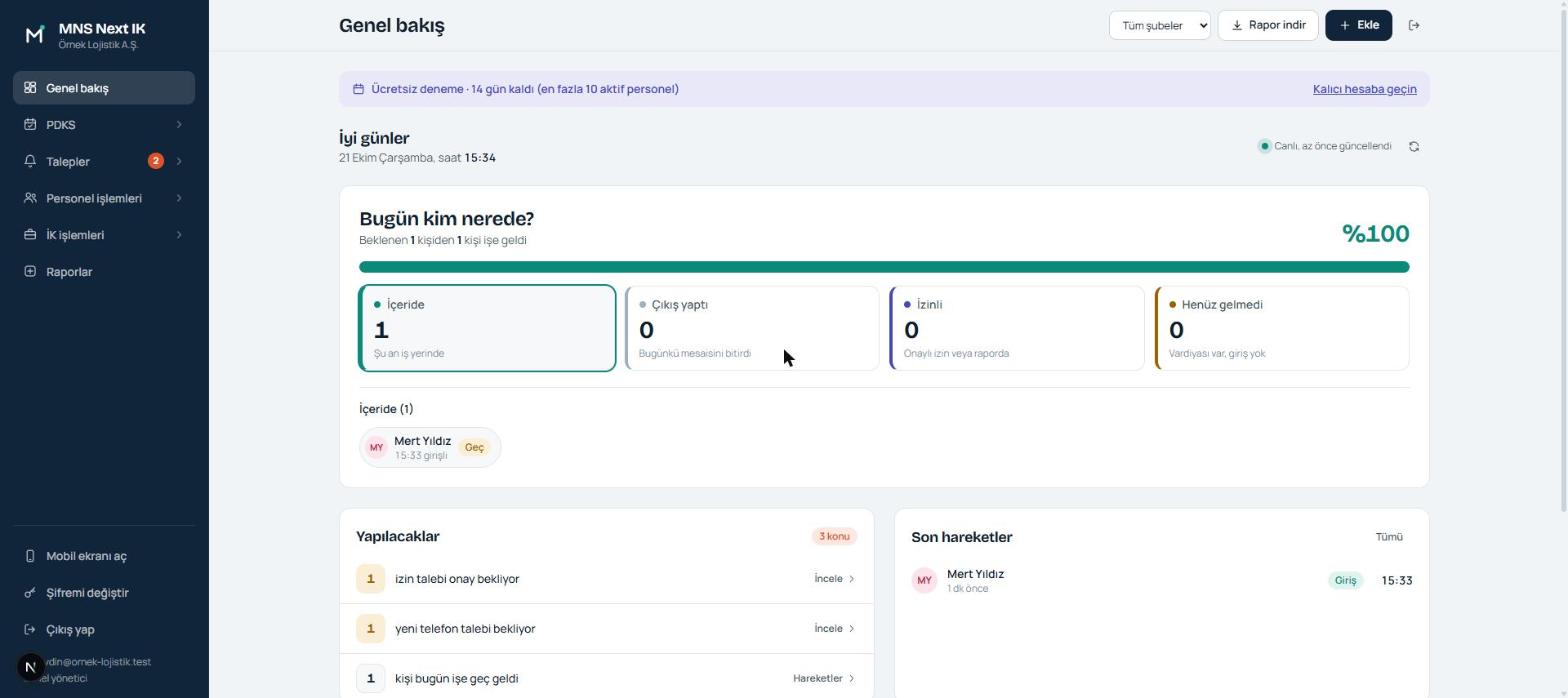The width and height of the screenshot is (1568, 698).
Task: Expand the PDKS submenu chevron
Action: click(x=179, y=125)
